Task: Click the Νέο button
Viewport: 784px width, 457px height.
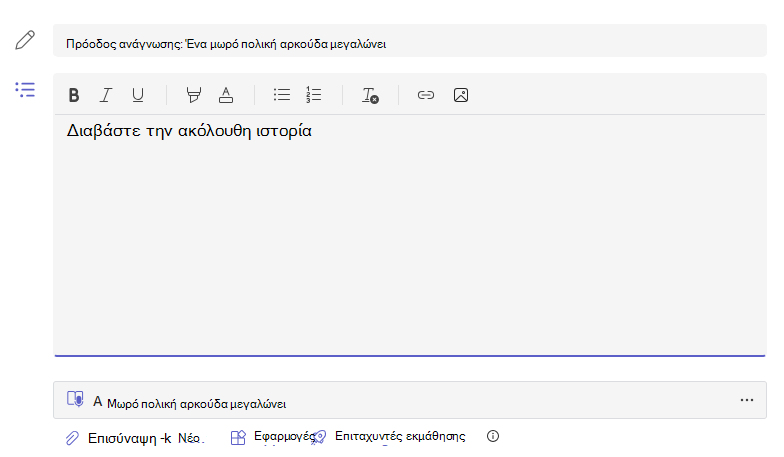Action: point(190,438)
